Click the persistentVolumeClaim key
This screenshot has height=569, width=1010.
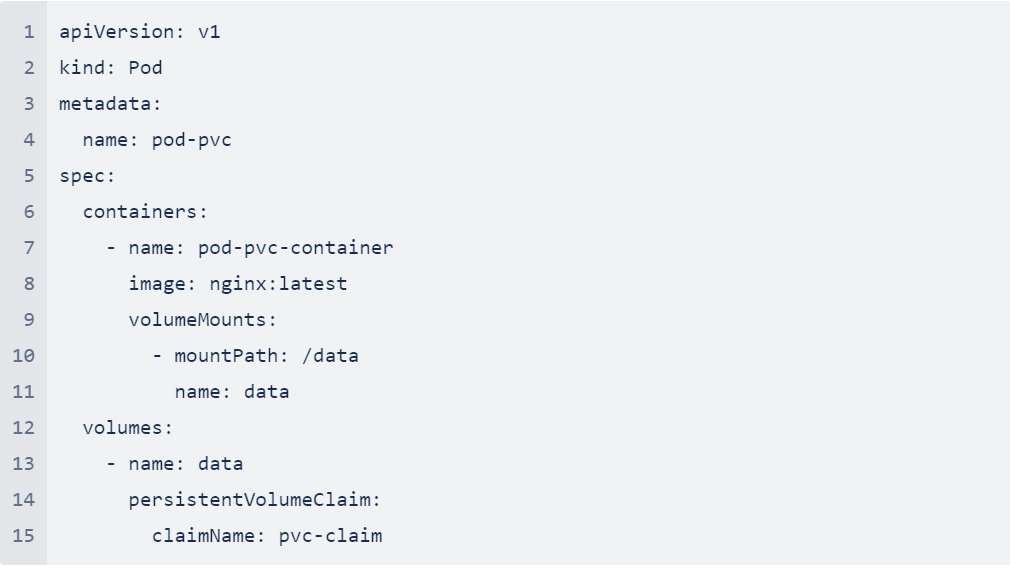pos(249,500)
